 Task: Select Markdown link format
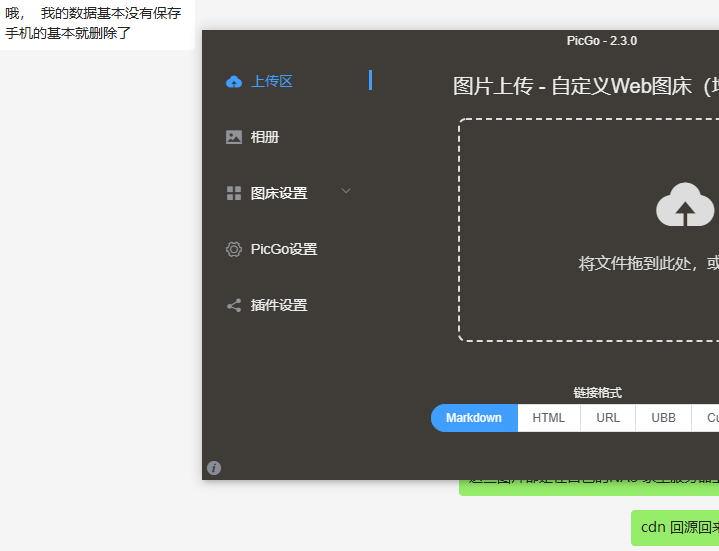pyautogui.click(x=474, y=418)
